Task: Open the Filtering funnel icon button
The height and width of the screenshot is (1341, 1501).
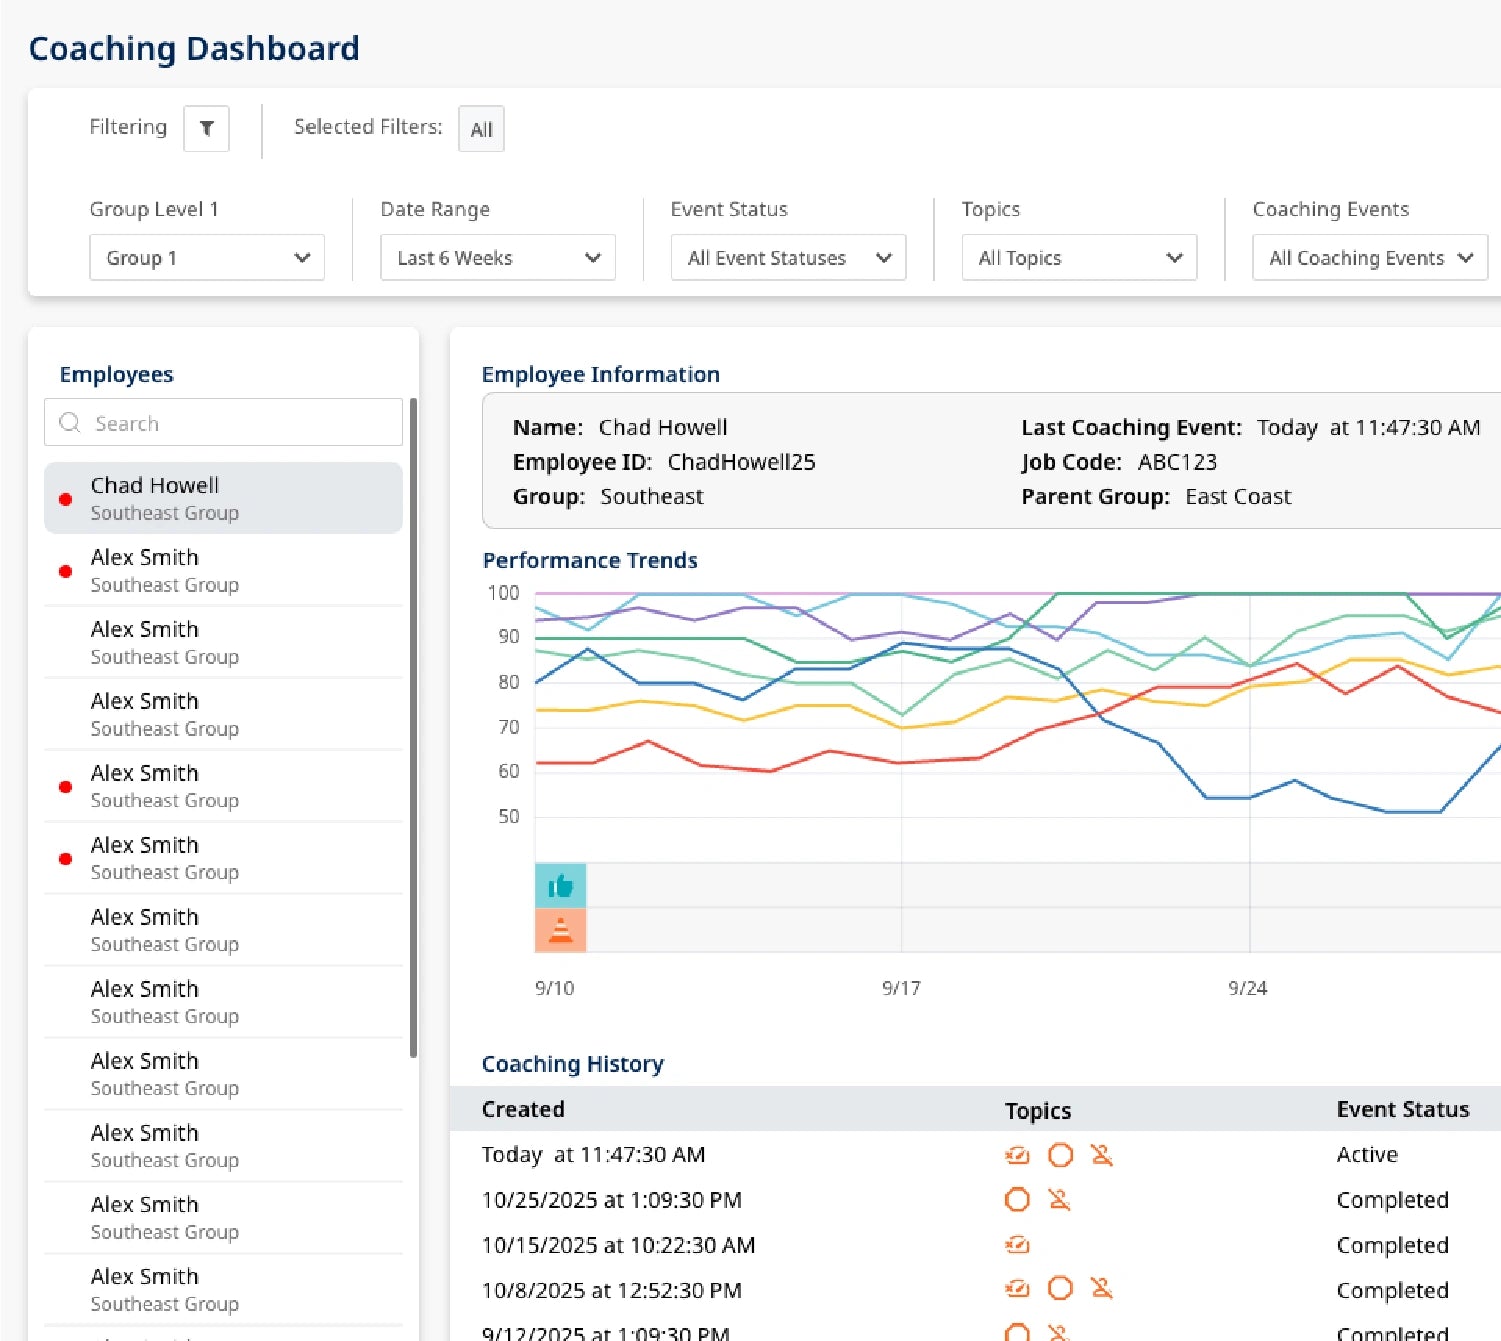Action: tap(206, 129)
